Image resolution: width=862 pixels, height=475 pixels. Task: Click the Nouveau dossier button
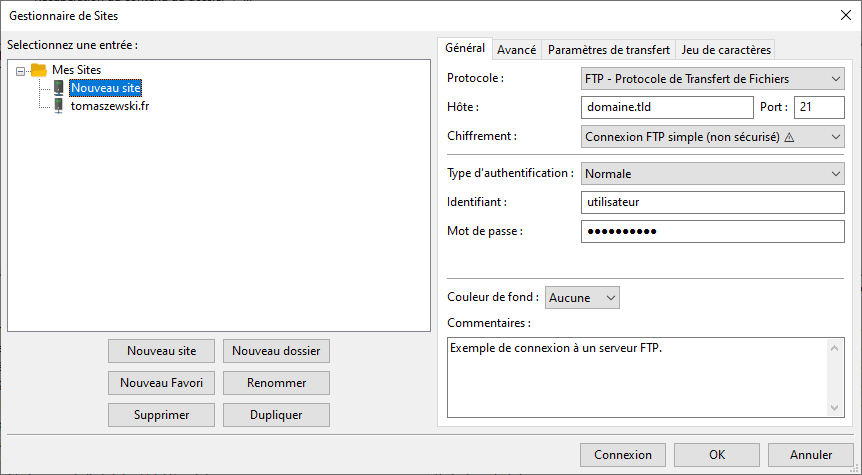pyautogui.click(x=276, y=351)
